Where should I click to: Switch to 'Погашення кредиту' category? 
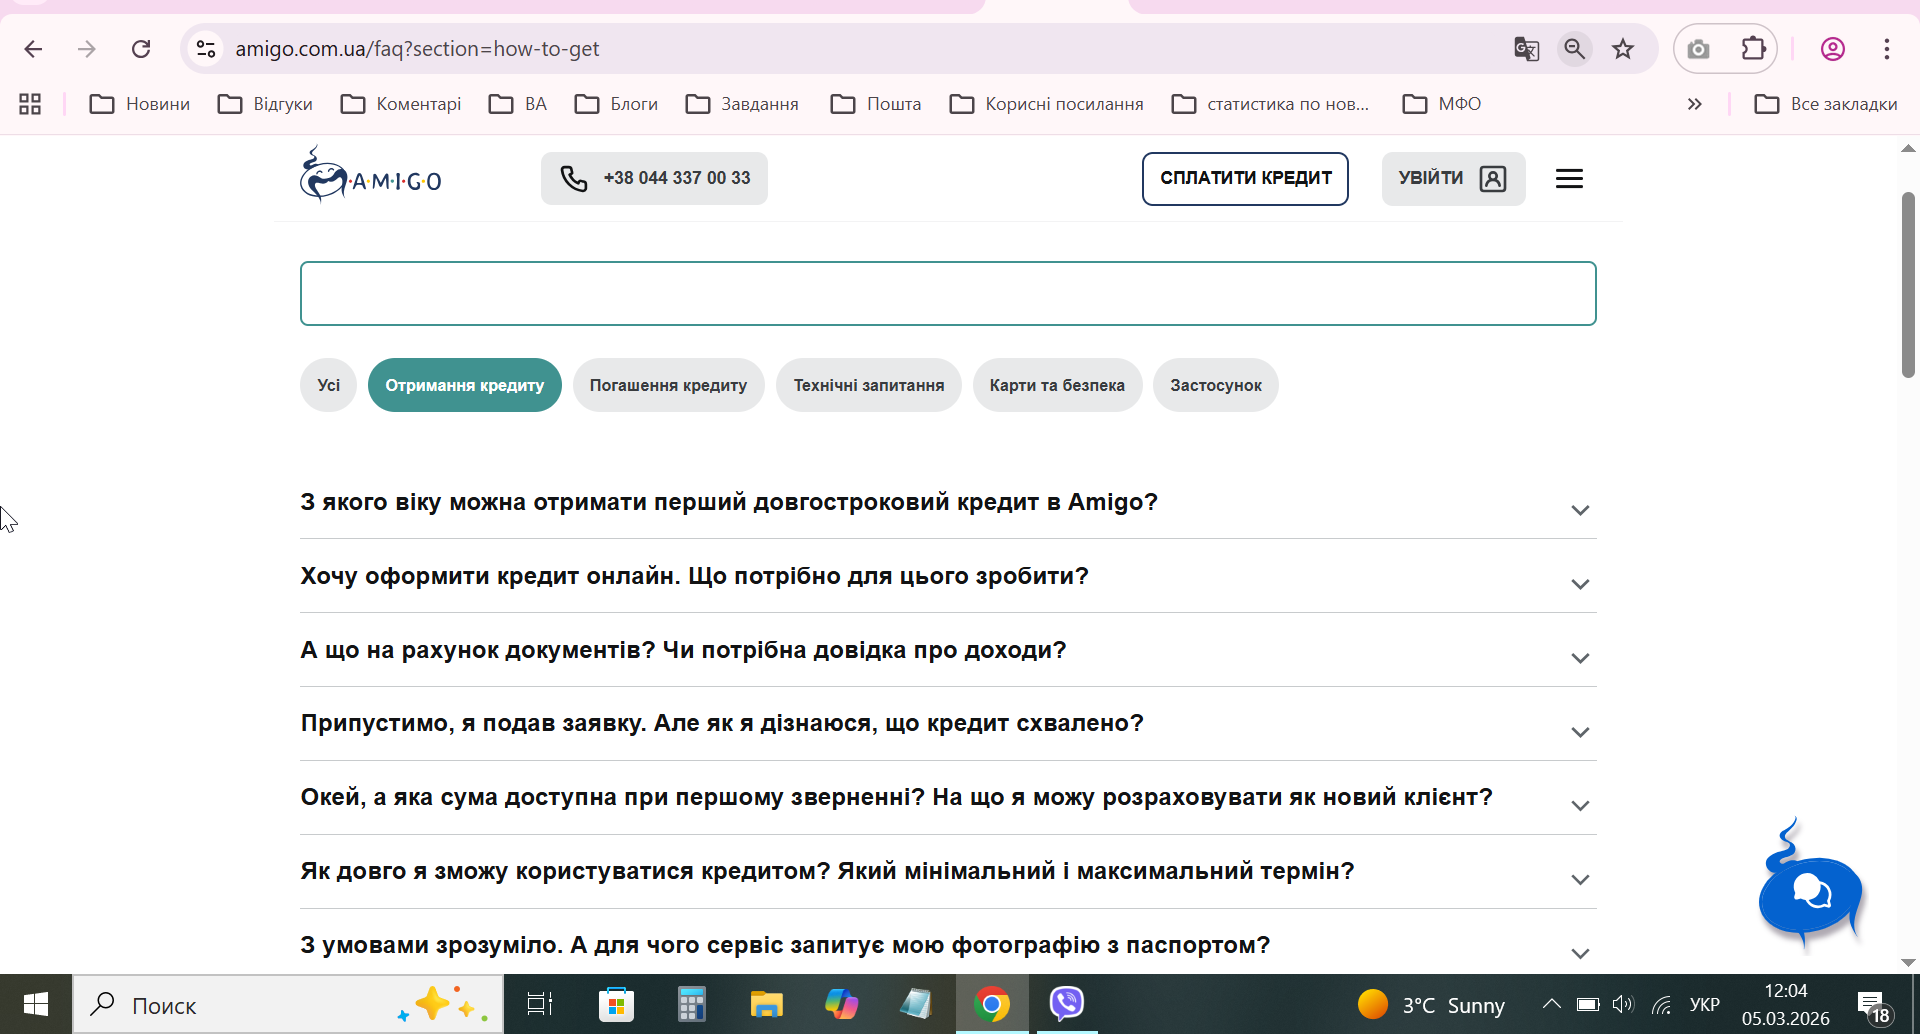(668, 385)
